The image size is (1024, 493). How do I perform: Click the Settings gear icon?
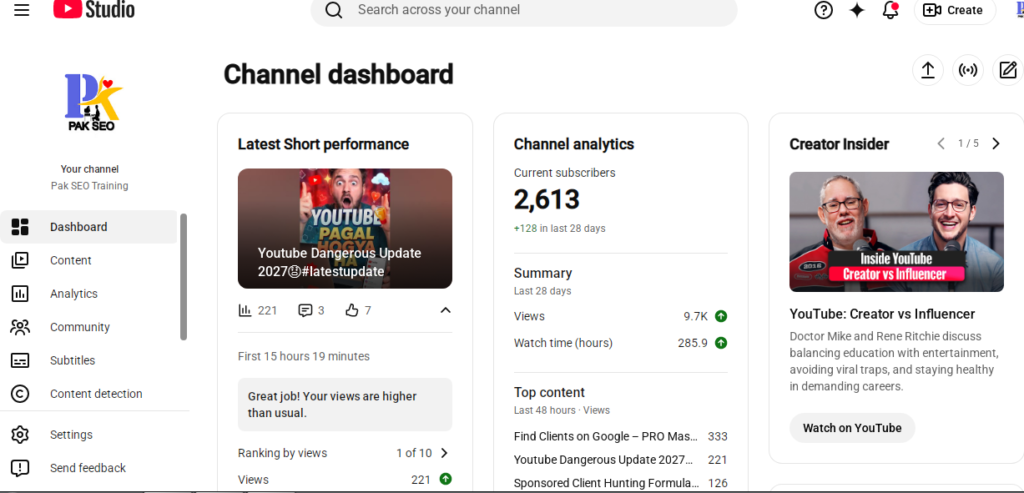point(20,434)
